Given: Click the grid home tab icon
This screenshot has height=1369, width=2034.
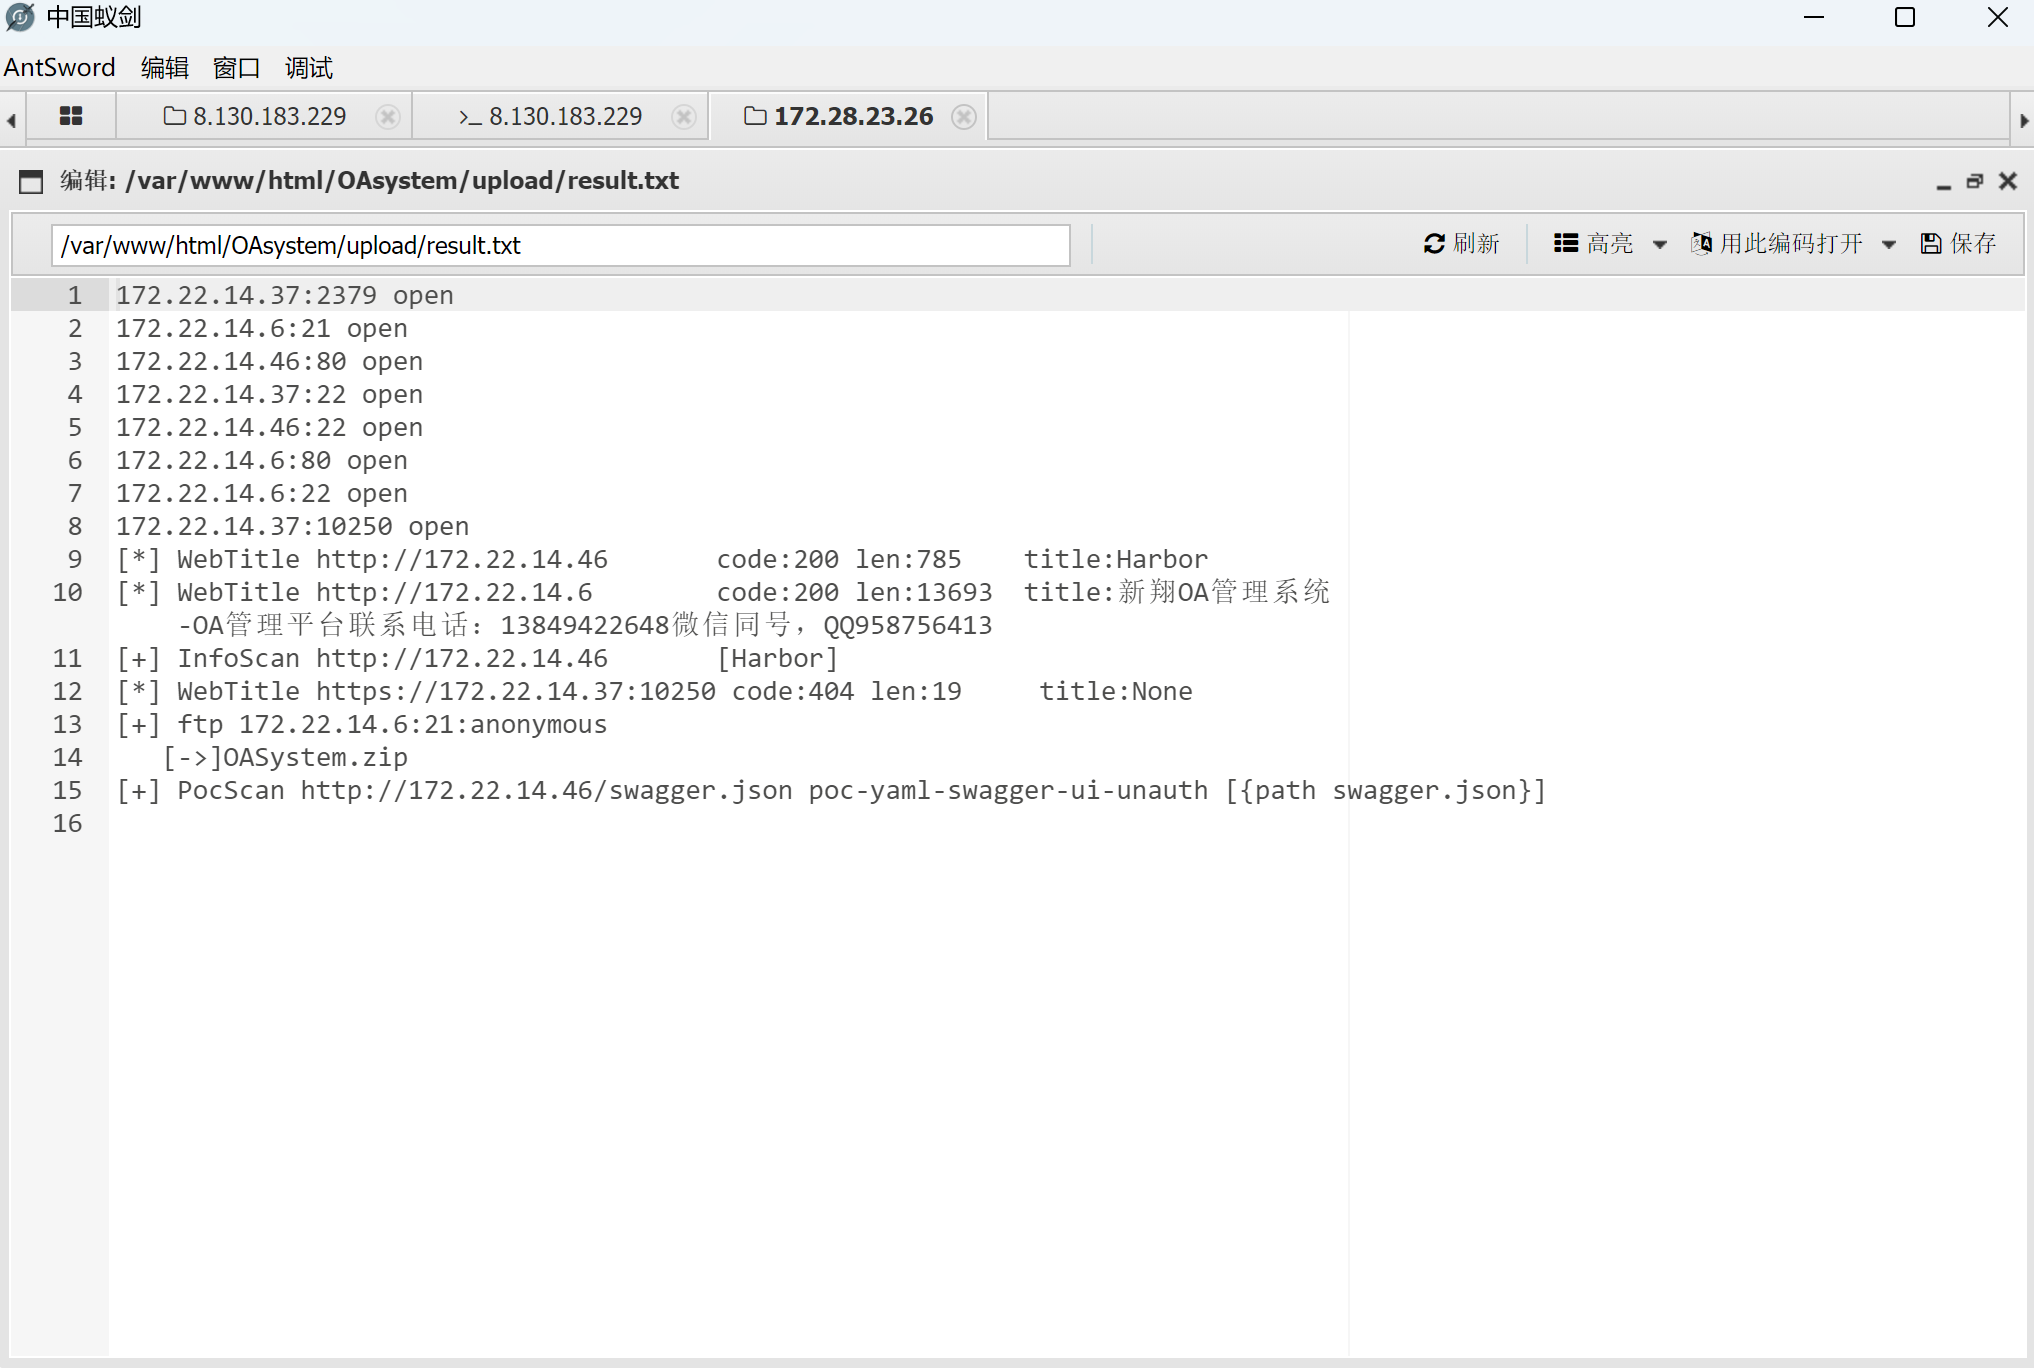Looking at the screenshot, I should point(71,116).
